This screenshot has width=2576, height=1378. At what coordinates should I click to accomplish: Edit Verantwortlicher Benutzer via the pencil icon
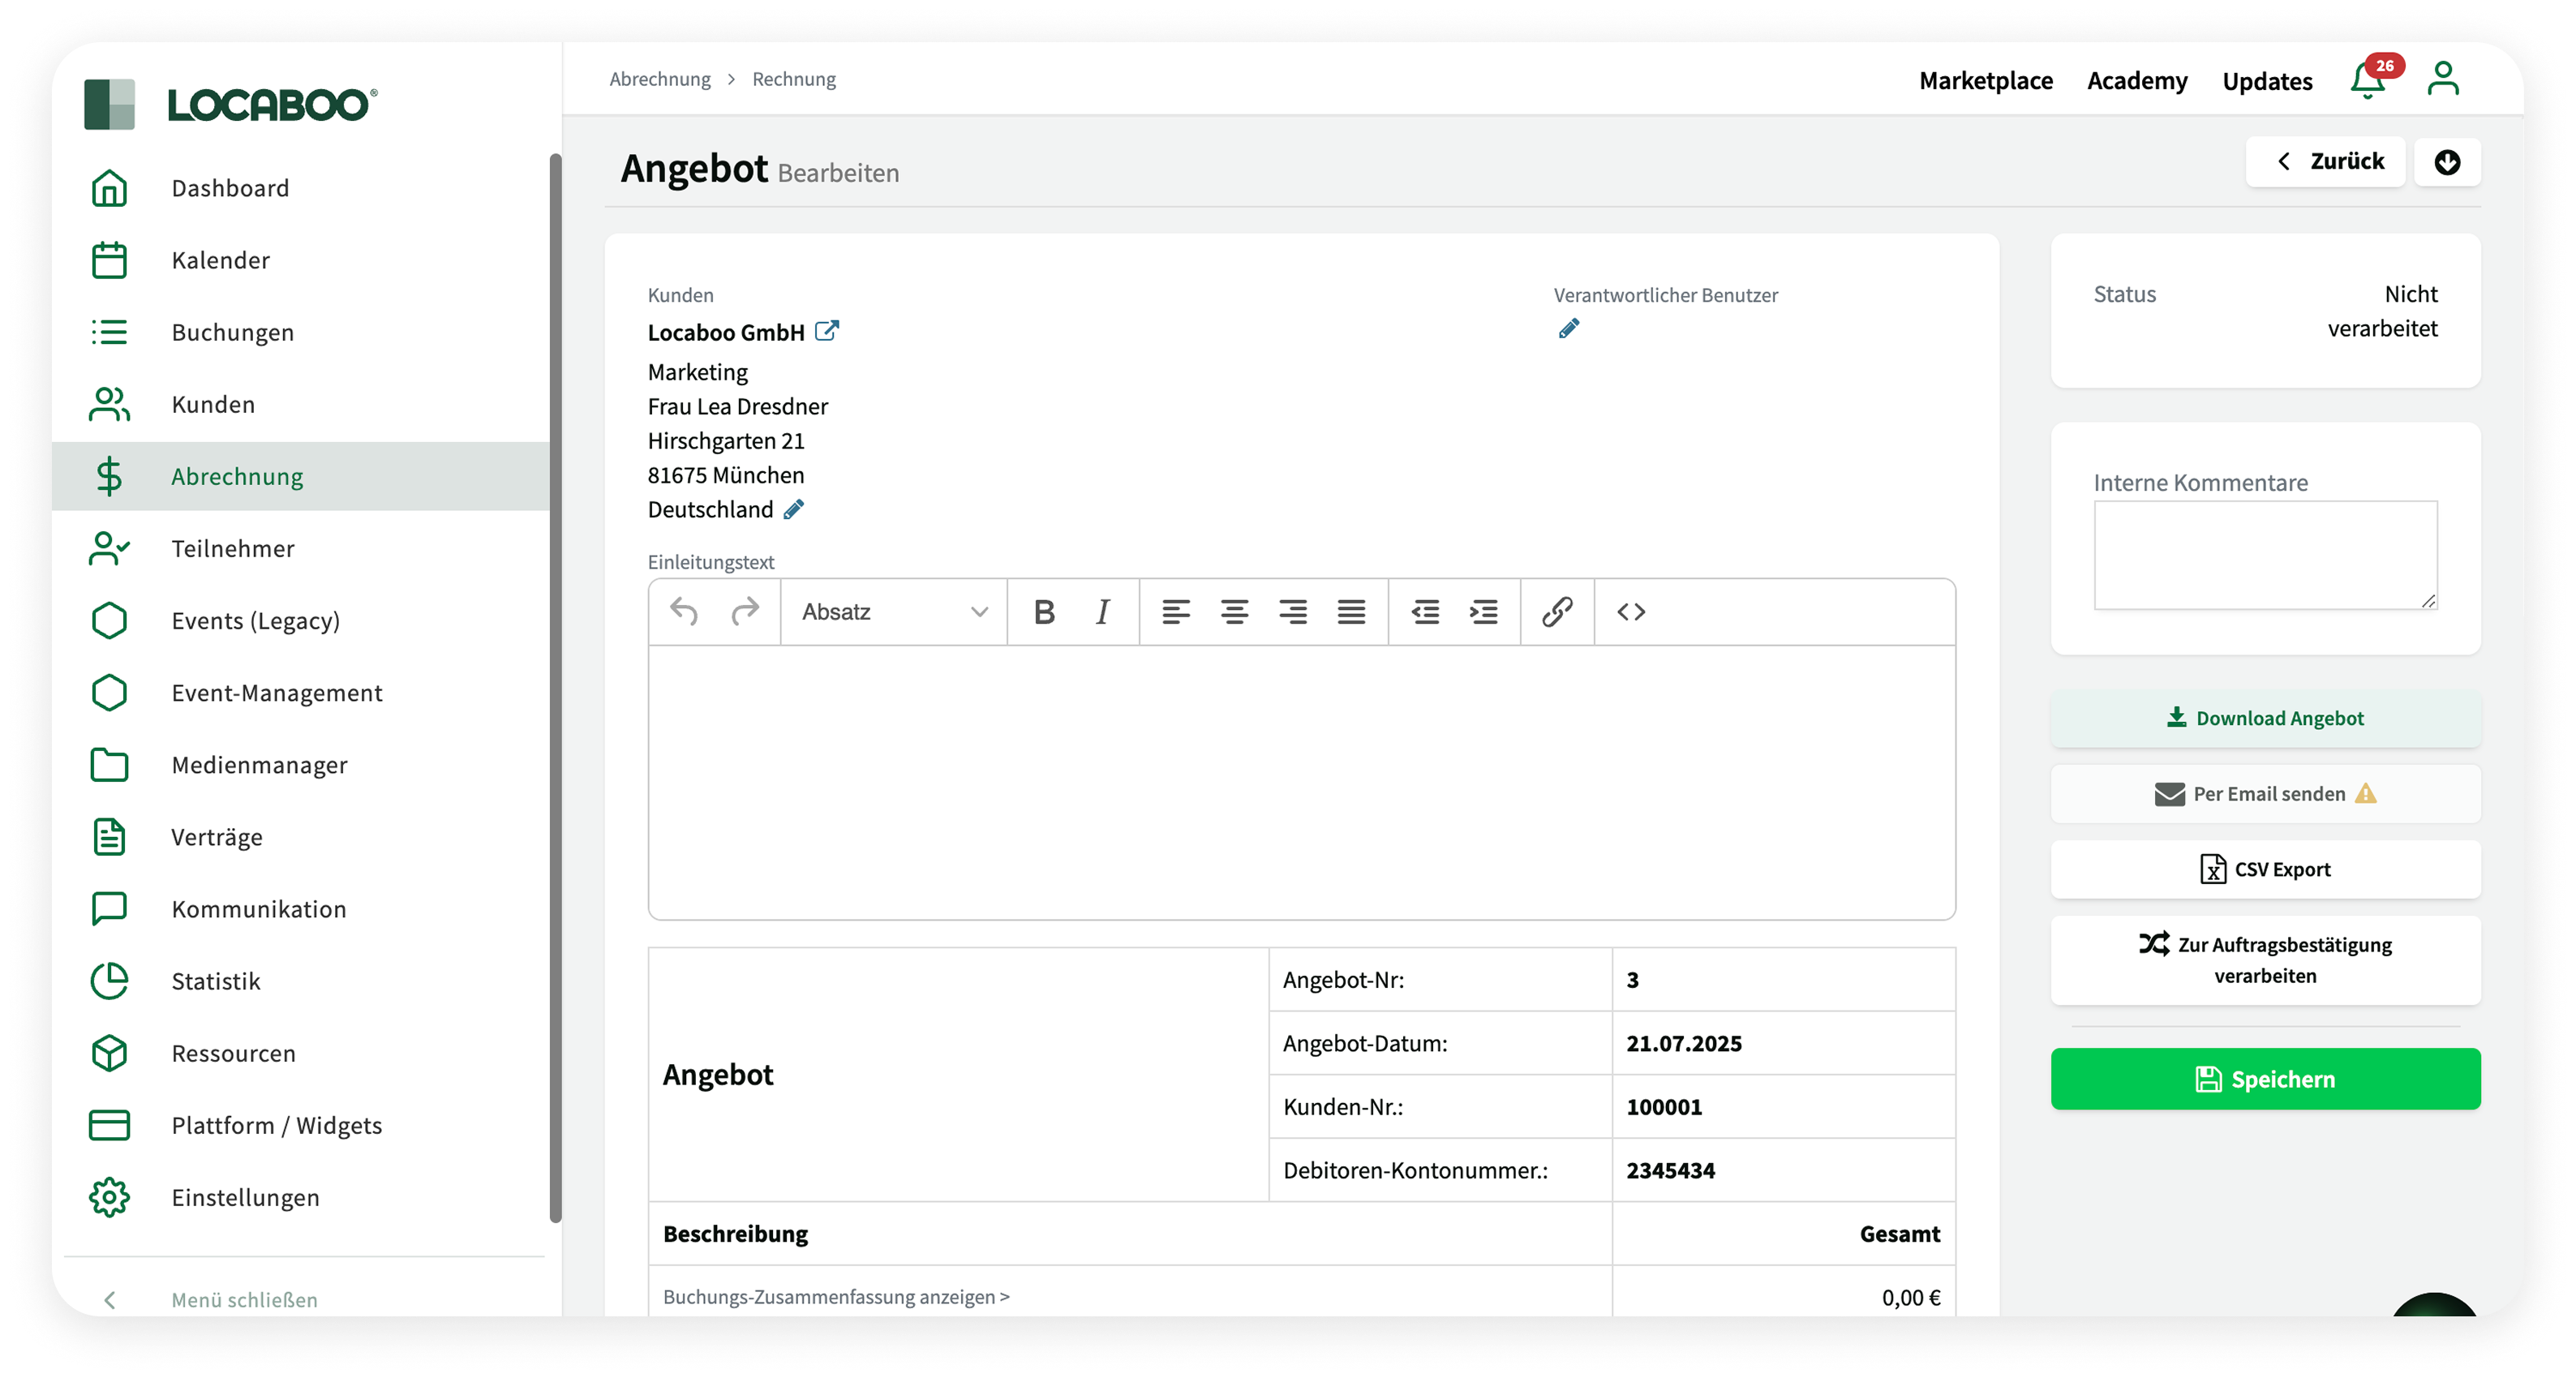coord(1569,329)
